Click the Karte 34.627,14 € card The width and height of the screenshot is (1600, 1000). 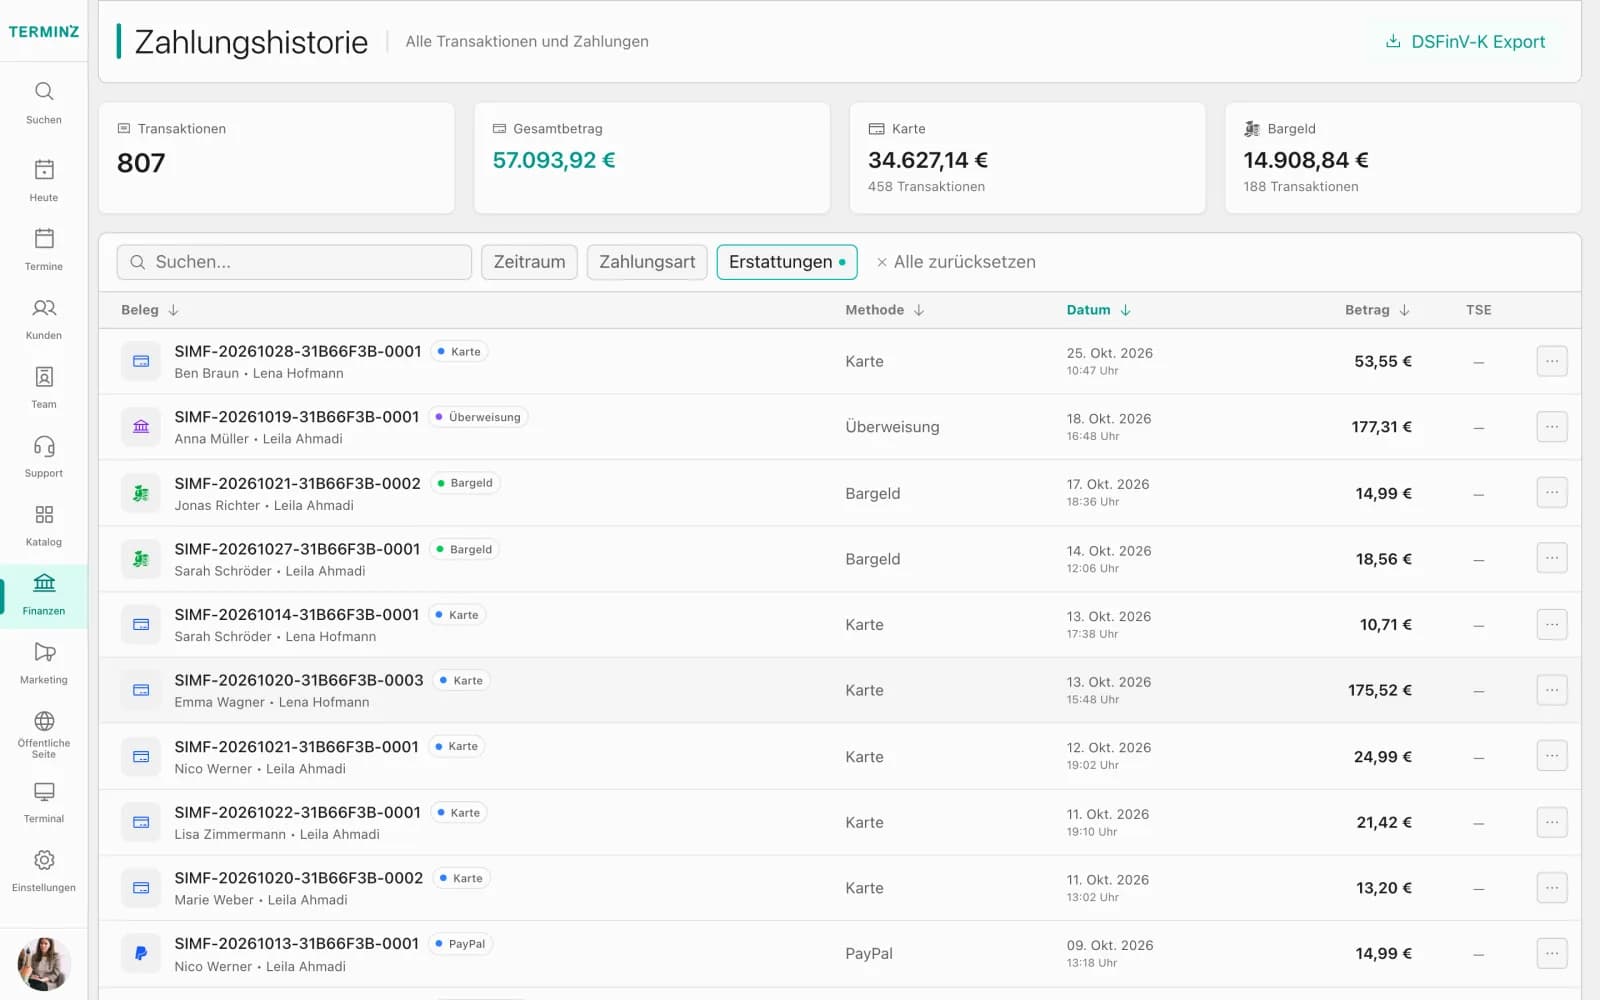(x=1027, y=157)
